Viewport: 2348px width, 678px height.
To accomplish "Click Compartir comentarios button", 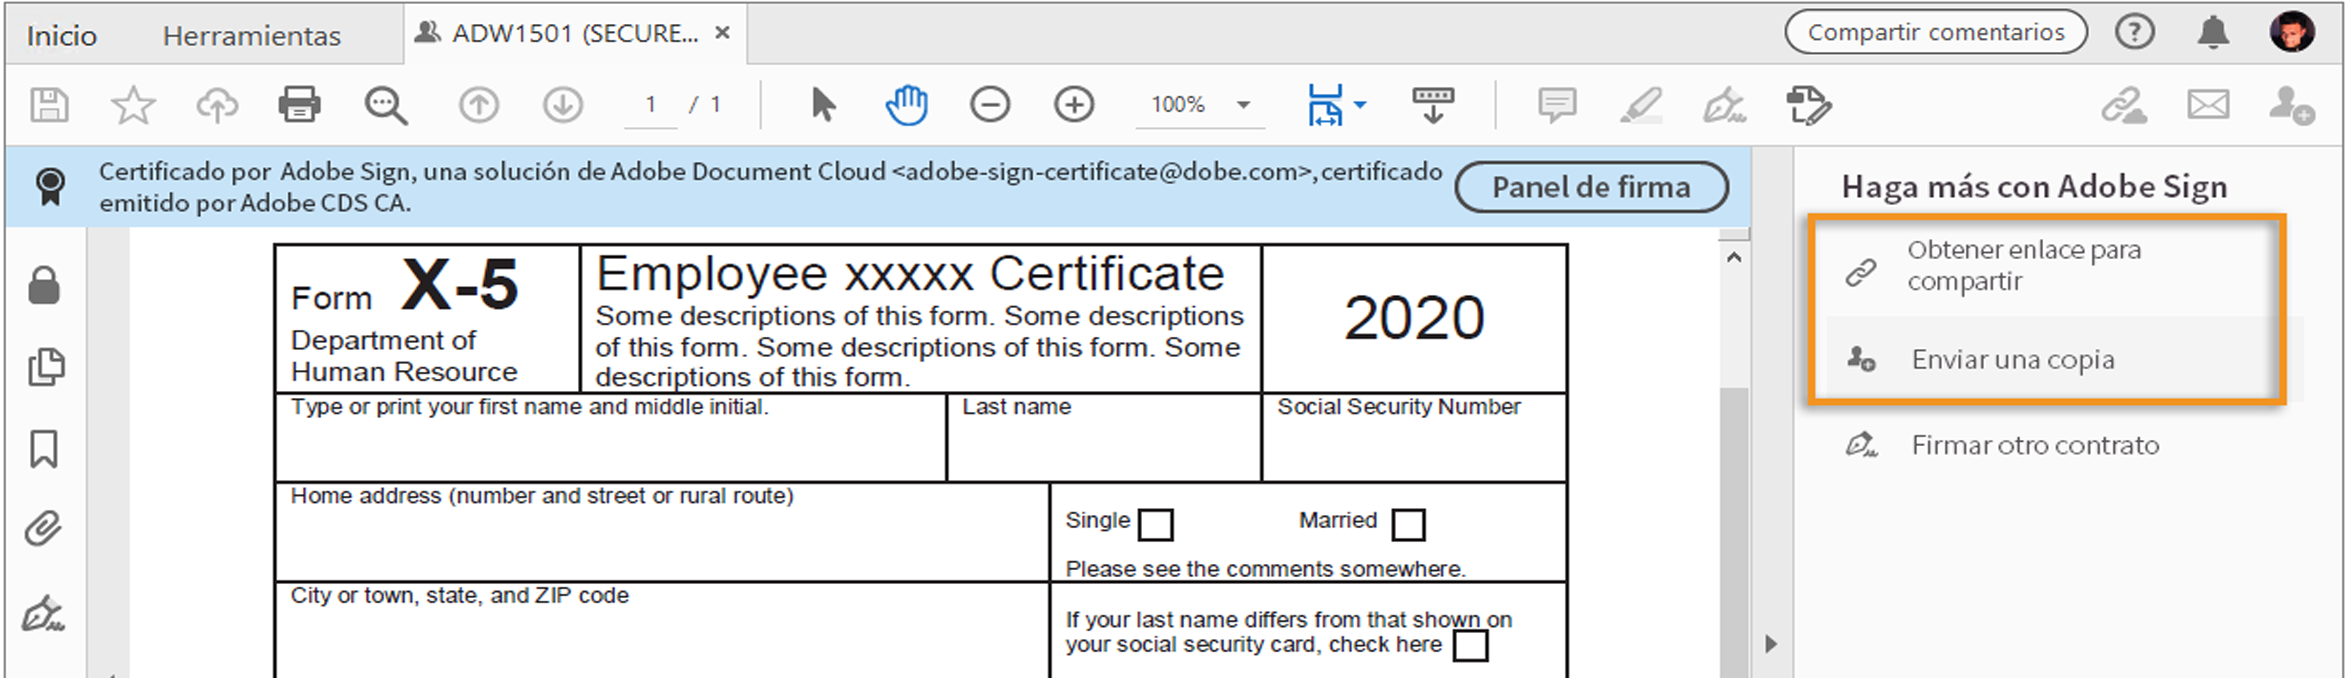I will tap(1936, 32).
